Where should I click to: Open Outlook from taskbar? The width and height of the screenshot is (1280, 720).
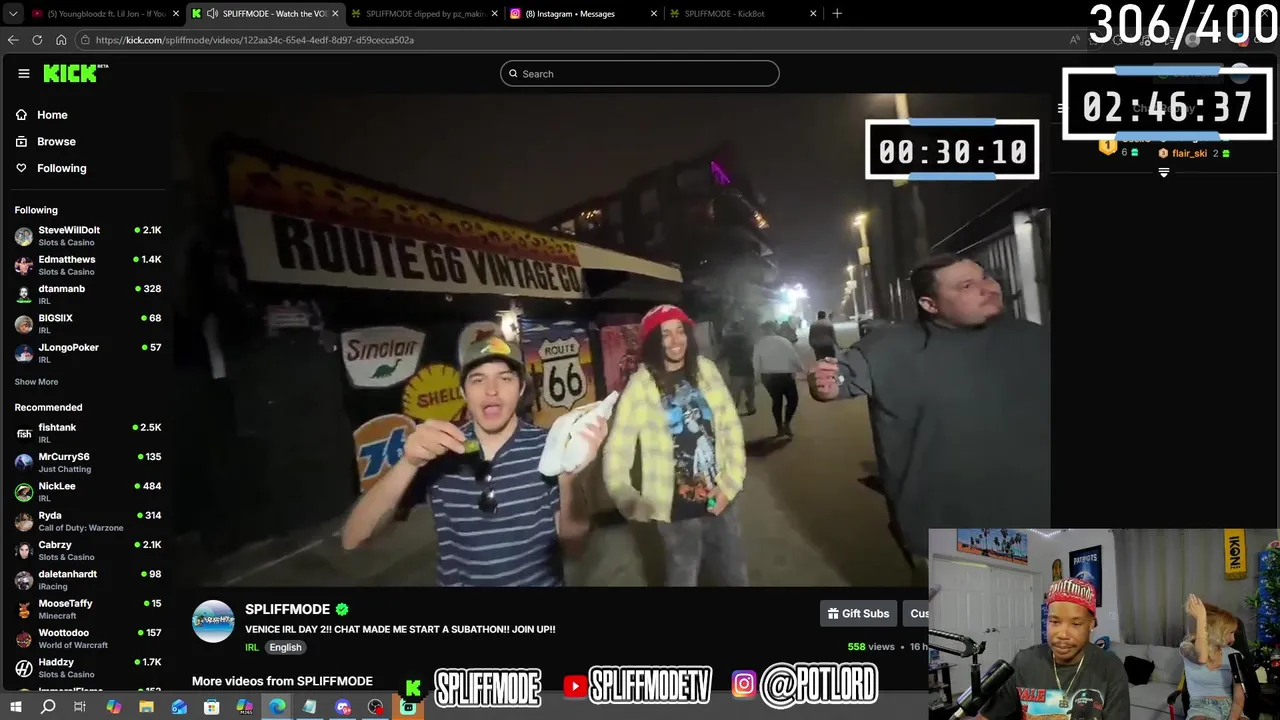[x=179, y=707]
